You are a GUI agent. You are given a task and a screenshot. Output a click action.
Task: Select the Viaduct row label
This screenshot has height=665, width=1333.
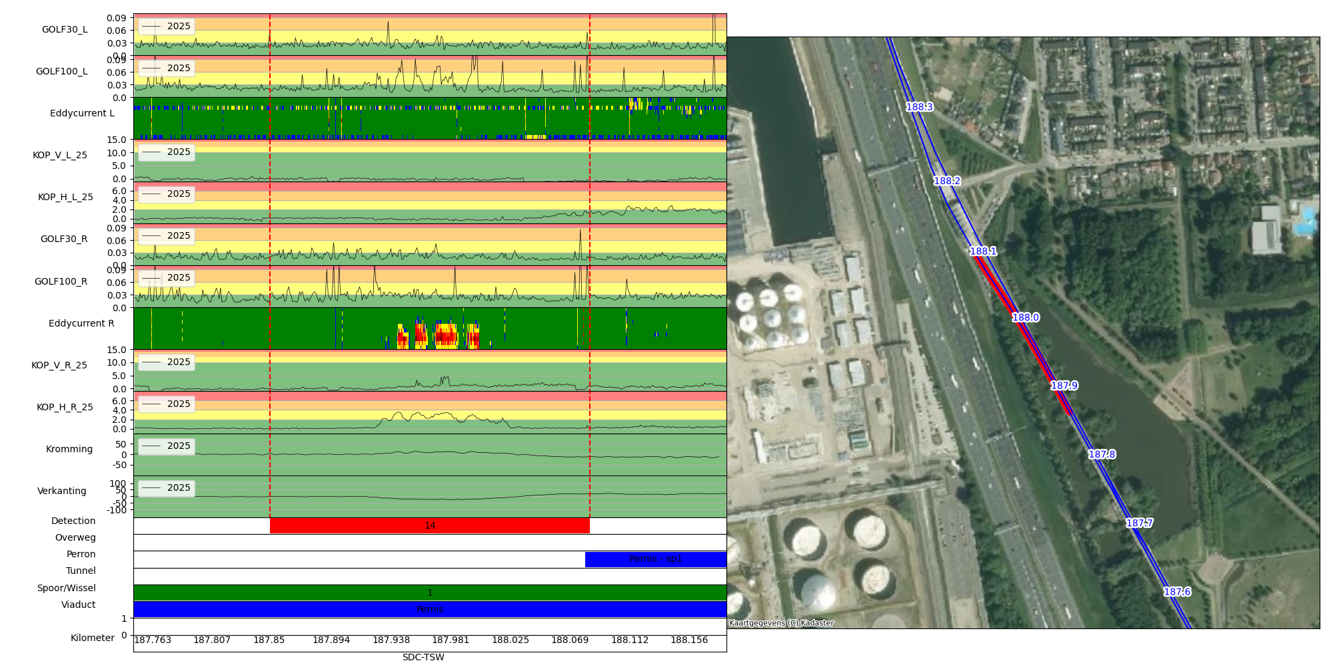[x=78, y=605]
